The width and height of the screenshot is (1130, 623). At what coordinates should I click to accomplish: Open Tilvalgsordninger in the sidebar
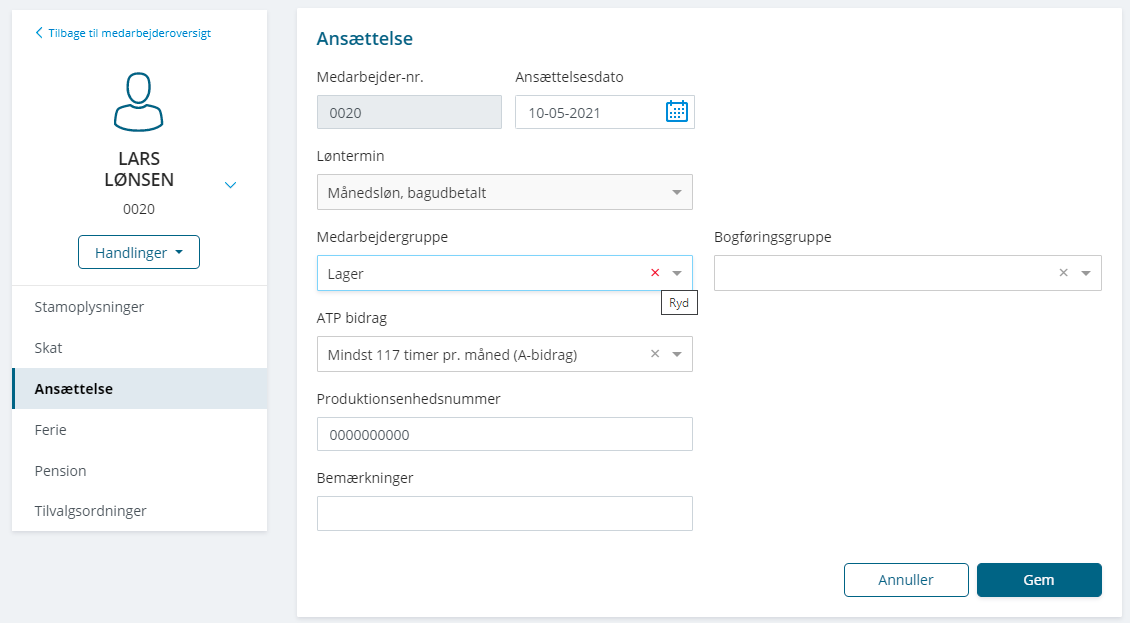(x=90, y=511)
